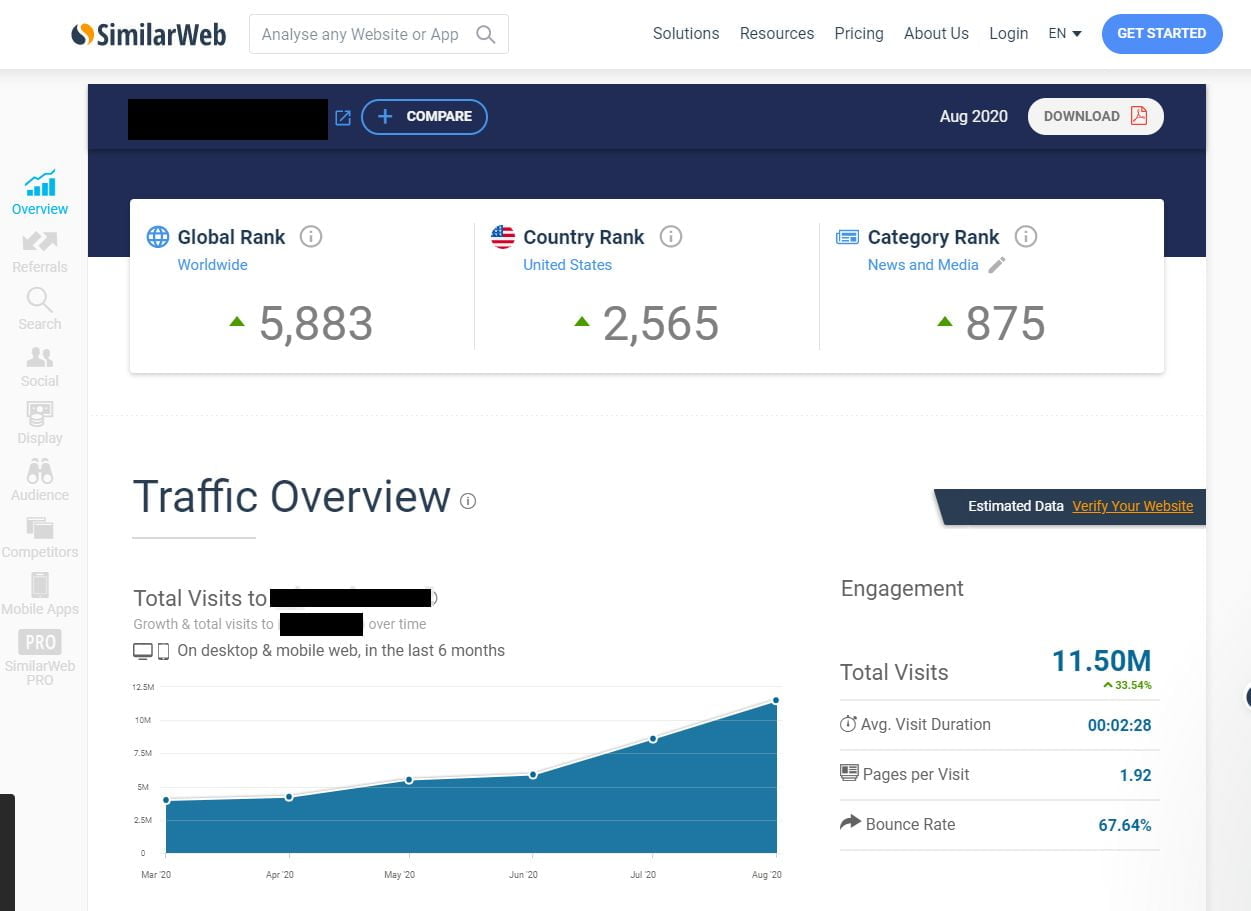Click the Category Rank news icon
The height and width of the screenshot is (911, 1251).
coord(847,237)
